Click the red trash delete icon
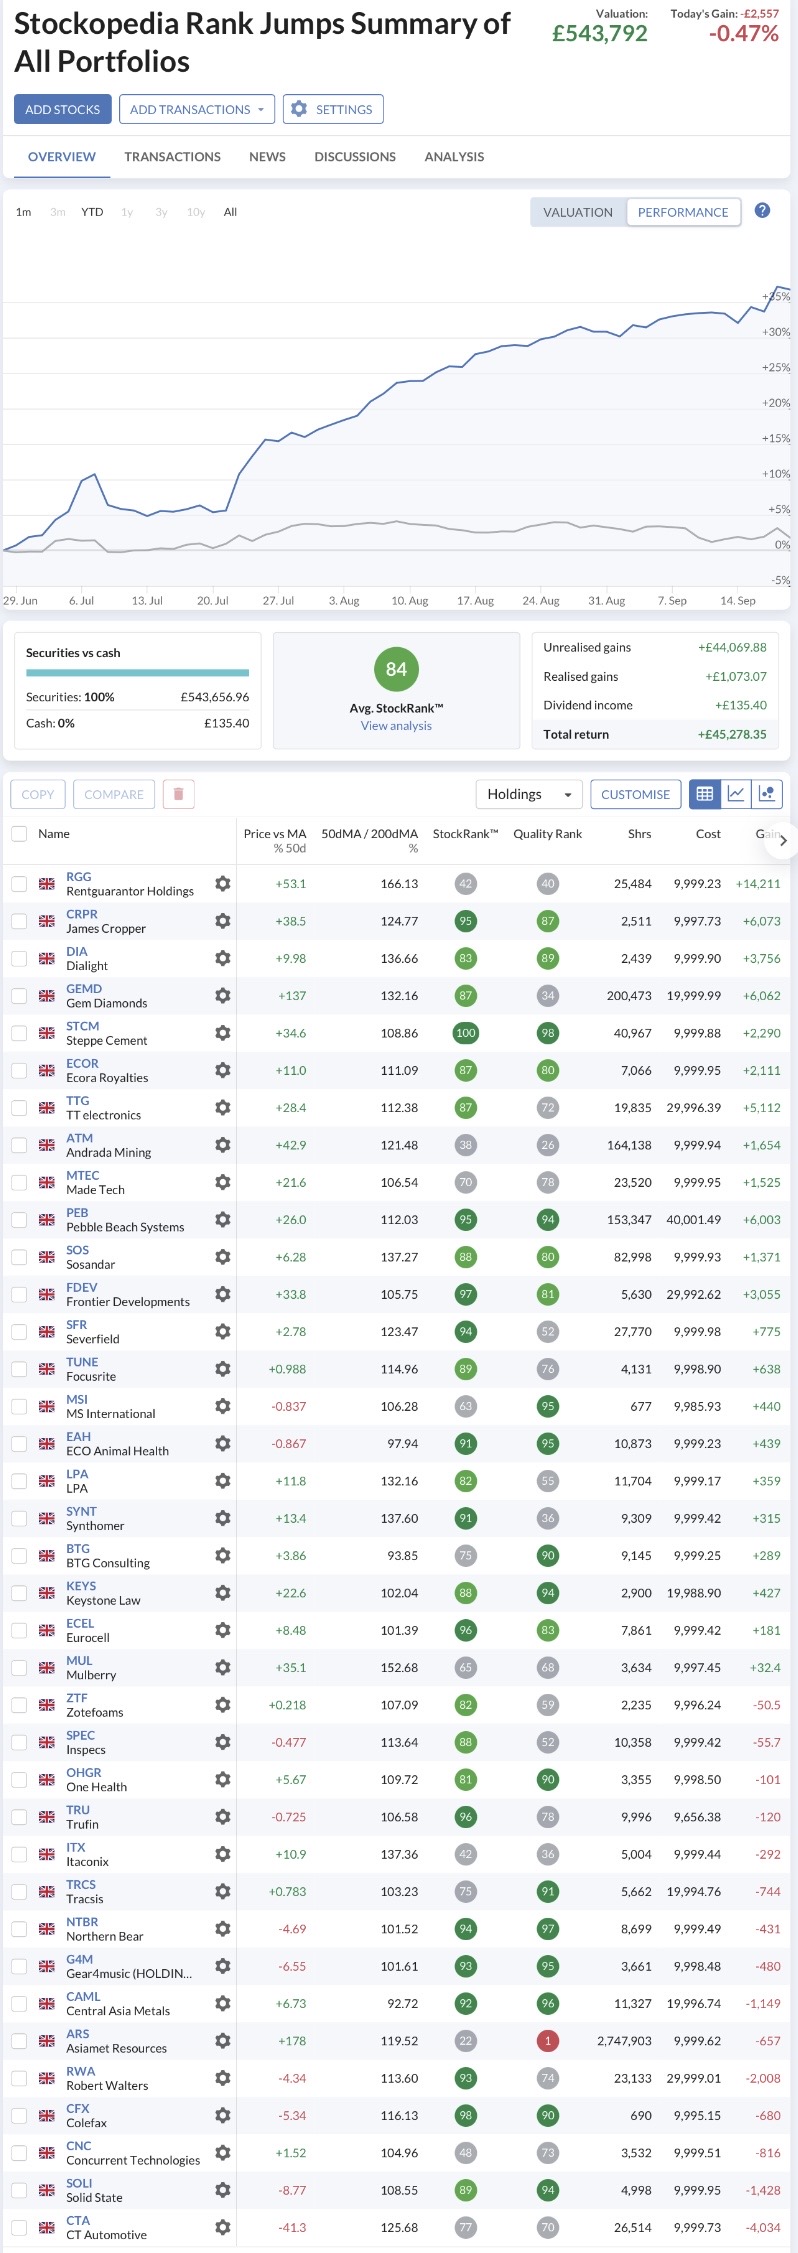 178,794
